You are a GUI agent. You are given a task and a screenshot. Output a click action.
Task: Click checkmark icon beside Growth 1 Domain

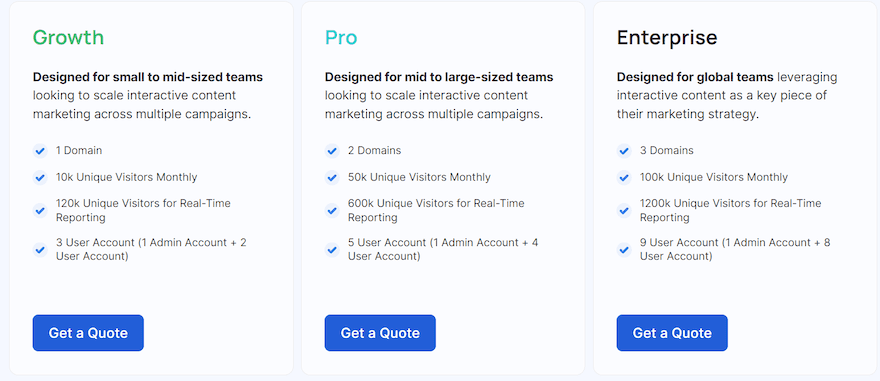tap(40, 151)
